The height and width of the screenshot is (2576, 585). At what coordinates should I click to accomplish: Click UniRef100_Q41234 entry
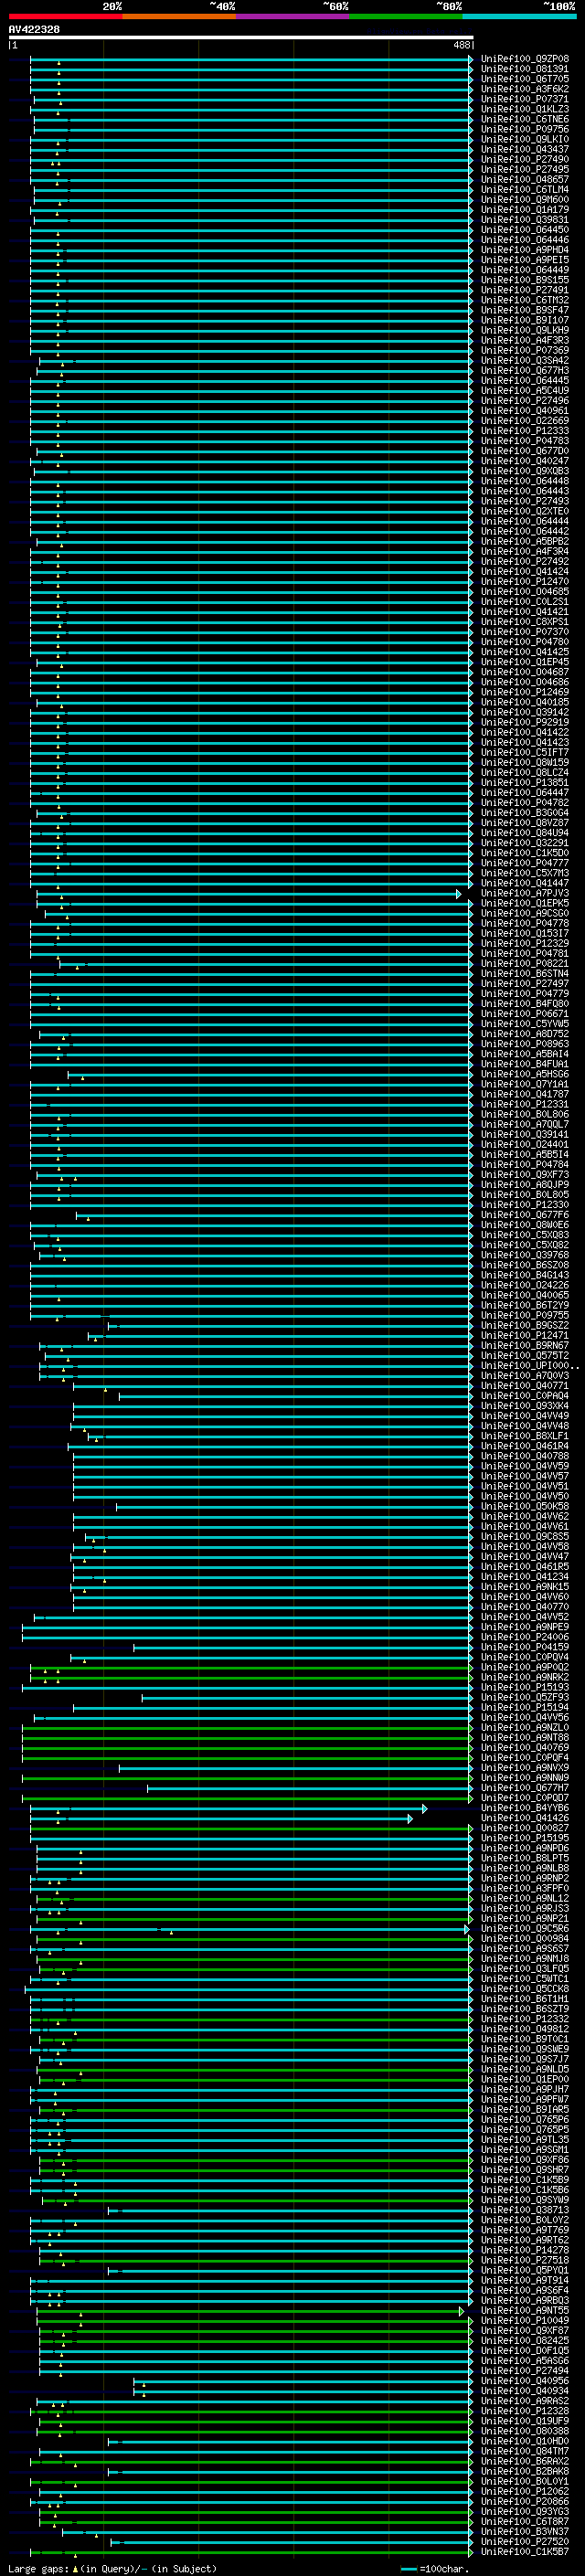[525, 1576]
